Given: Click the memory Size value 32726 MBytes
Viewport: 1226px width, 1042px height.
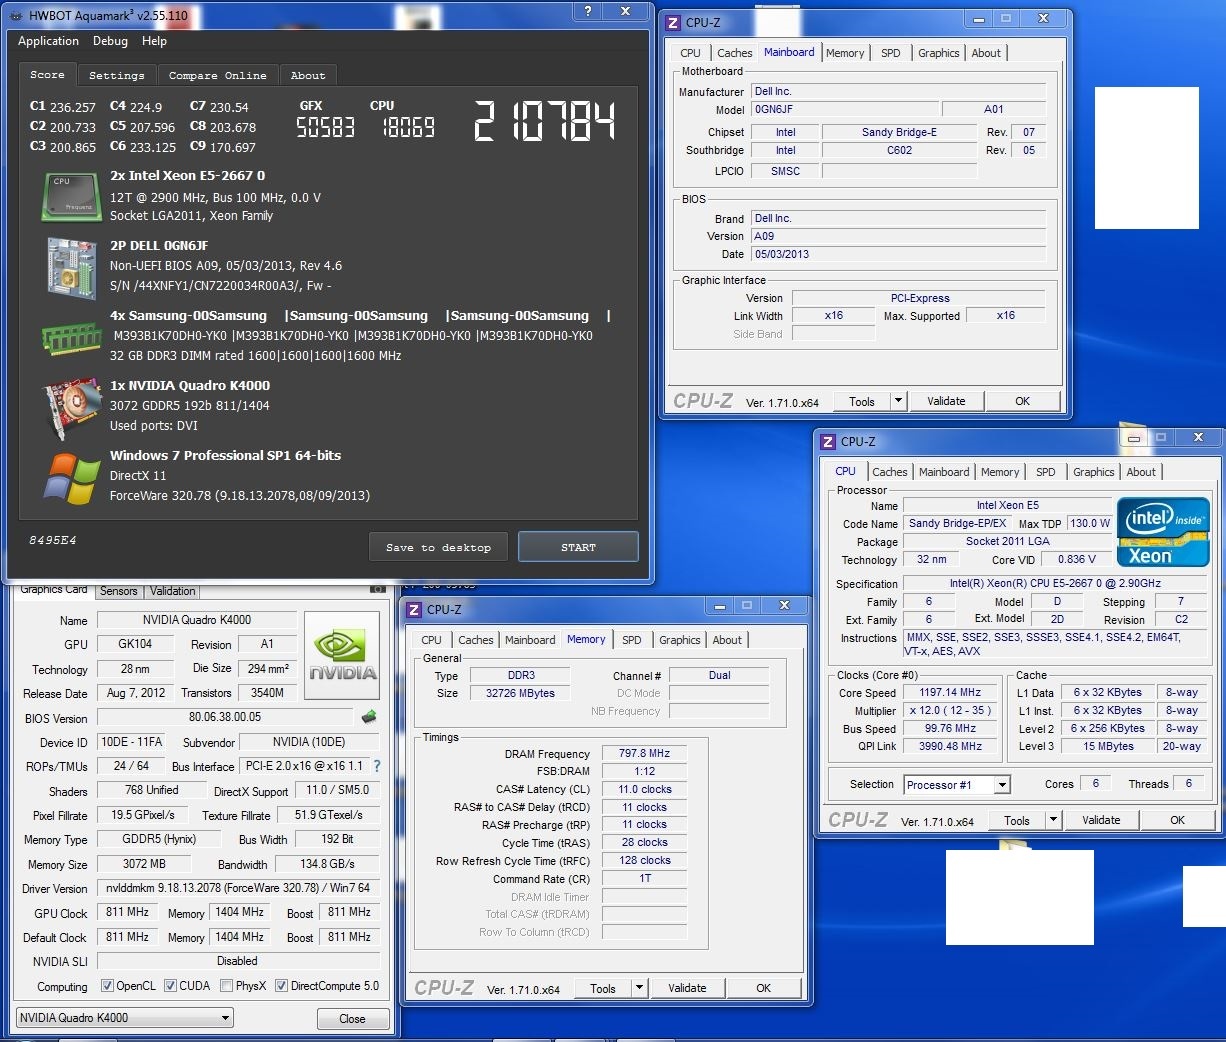Looking at the screenshot, I should pyautogui.click(x=519, y=693).
